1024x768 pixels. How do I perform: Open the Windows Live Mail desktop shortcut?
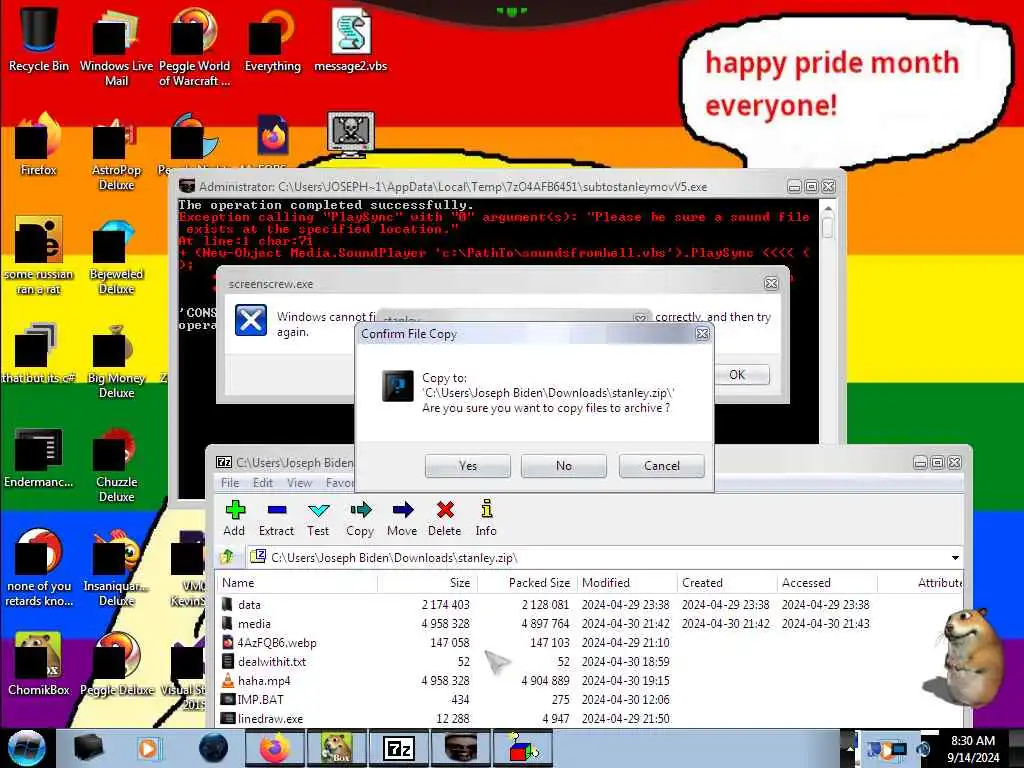pyautogui.click(x=117, y=47)
